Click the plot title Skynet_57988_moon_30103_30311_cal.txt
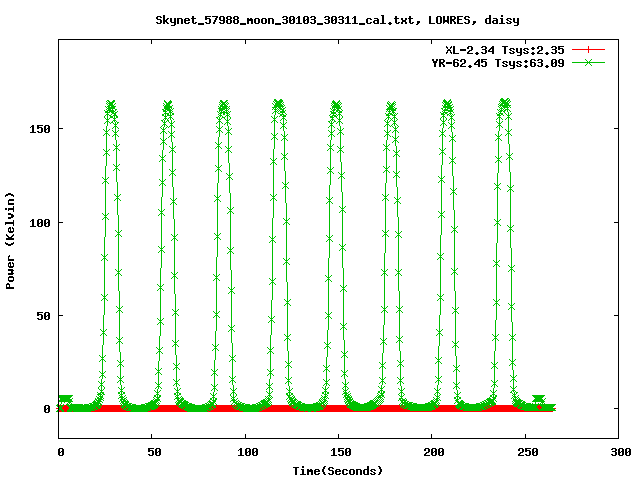The width and height of the screenshot is (640, 480). (x=337, y=20)
